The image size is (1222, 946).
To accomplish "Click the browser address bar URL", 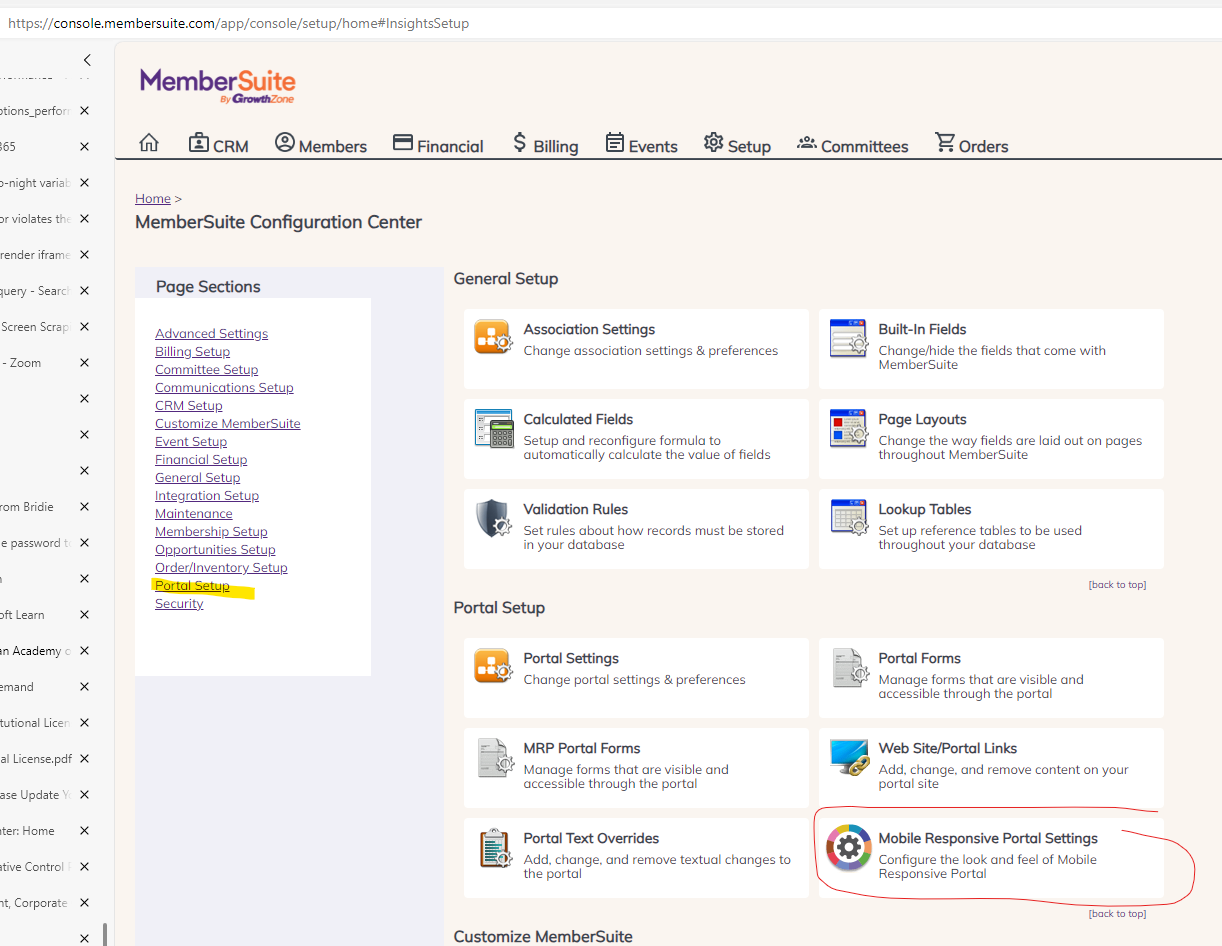I will point(239,22).
